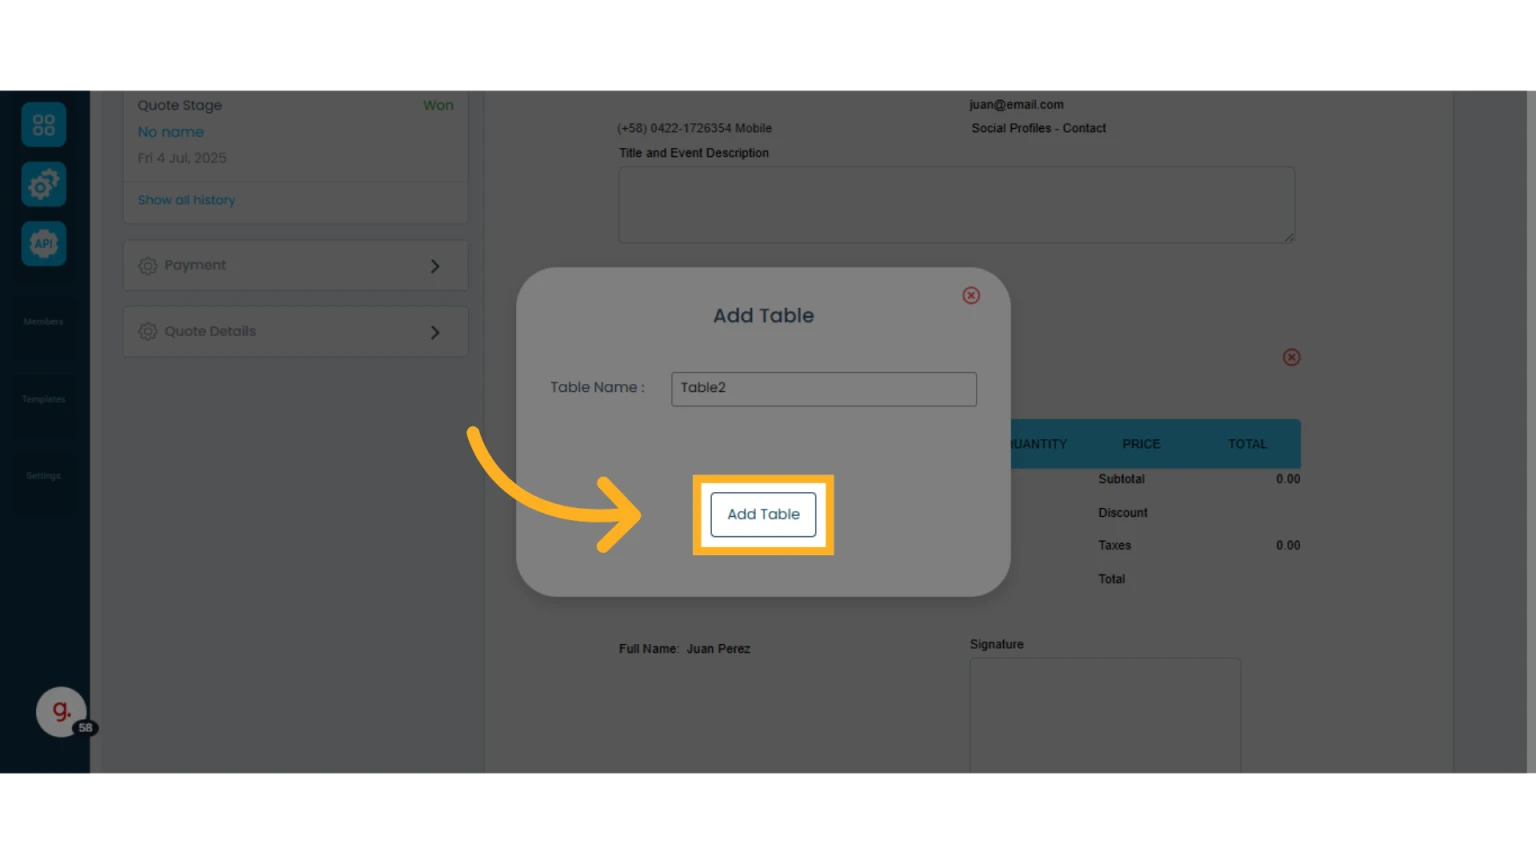
Task: Click the Won stage status
Action: (x=438, y=105)
